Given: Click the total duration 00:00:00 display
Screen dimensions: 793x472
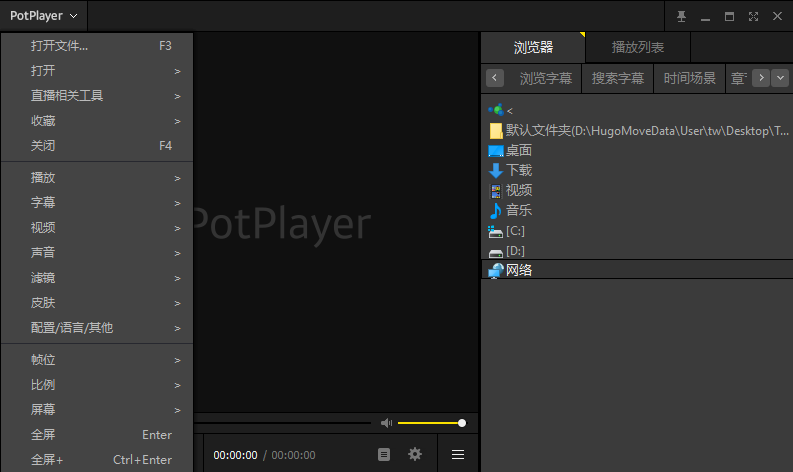Looking at the screenshot, I should pyautogui.click(x=293, y=455).
